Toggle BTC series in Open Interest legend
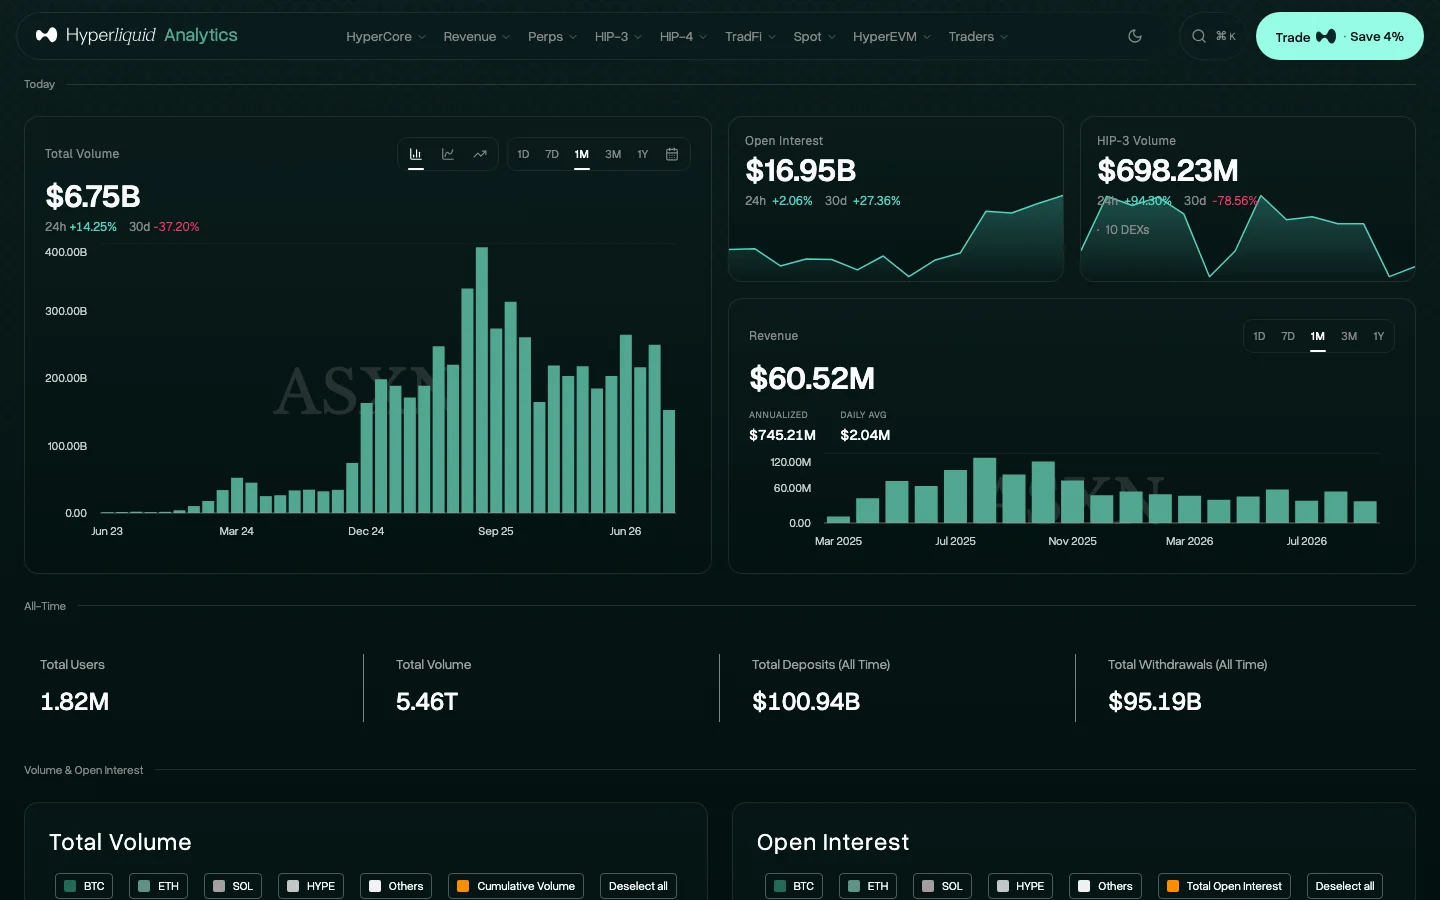 (794, 886)
